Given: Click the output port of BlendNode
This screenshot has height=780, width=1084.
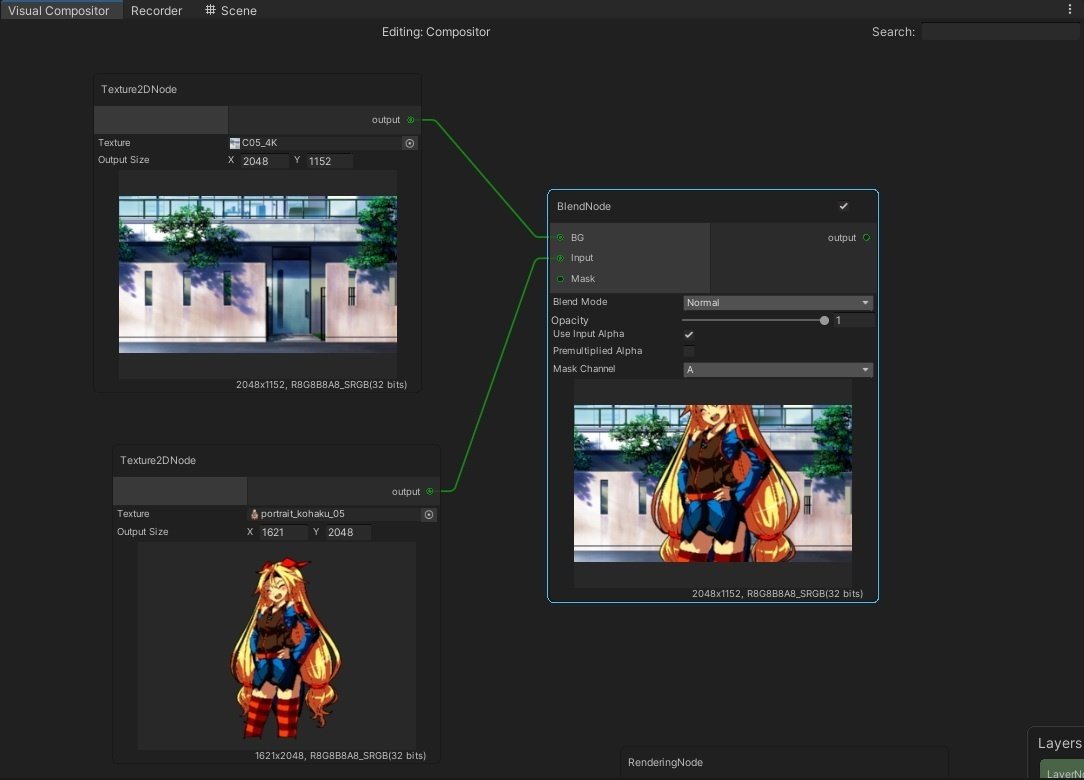Looking at the screenshot, I should pos(866,237).
